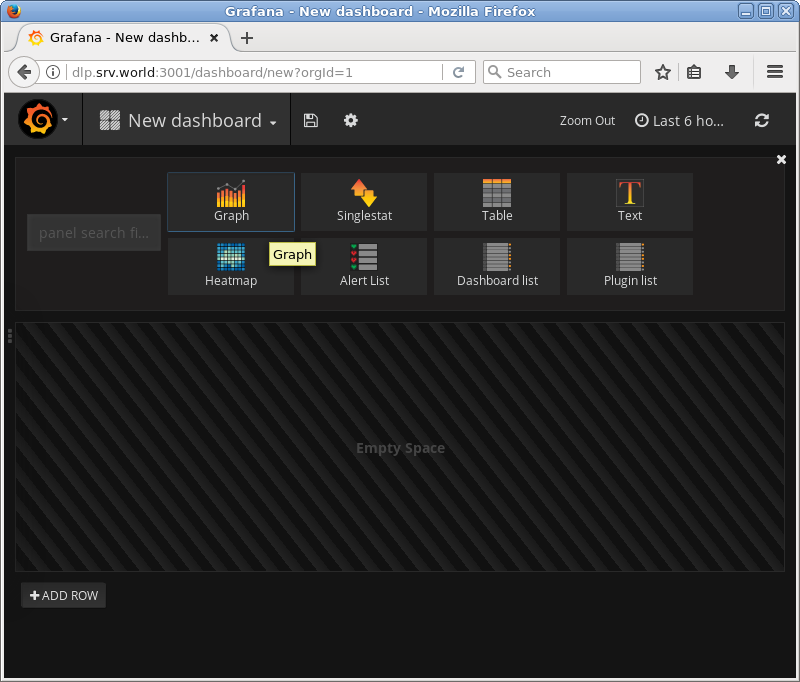The width and height of the screenshot is (800, 682).
Task: Go back to the previous page
Action: (x=24, y=72)
